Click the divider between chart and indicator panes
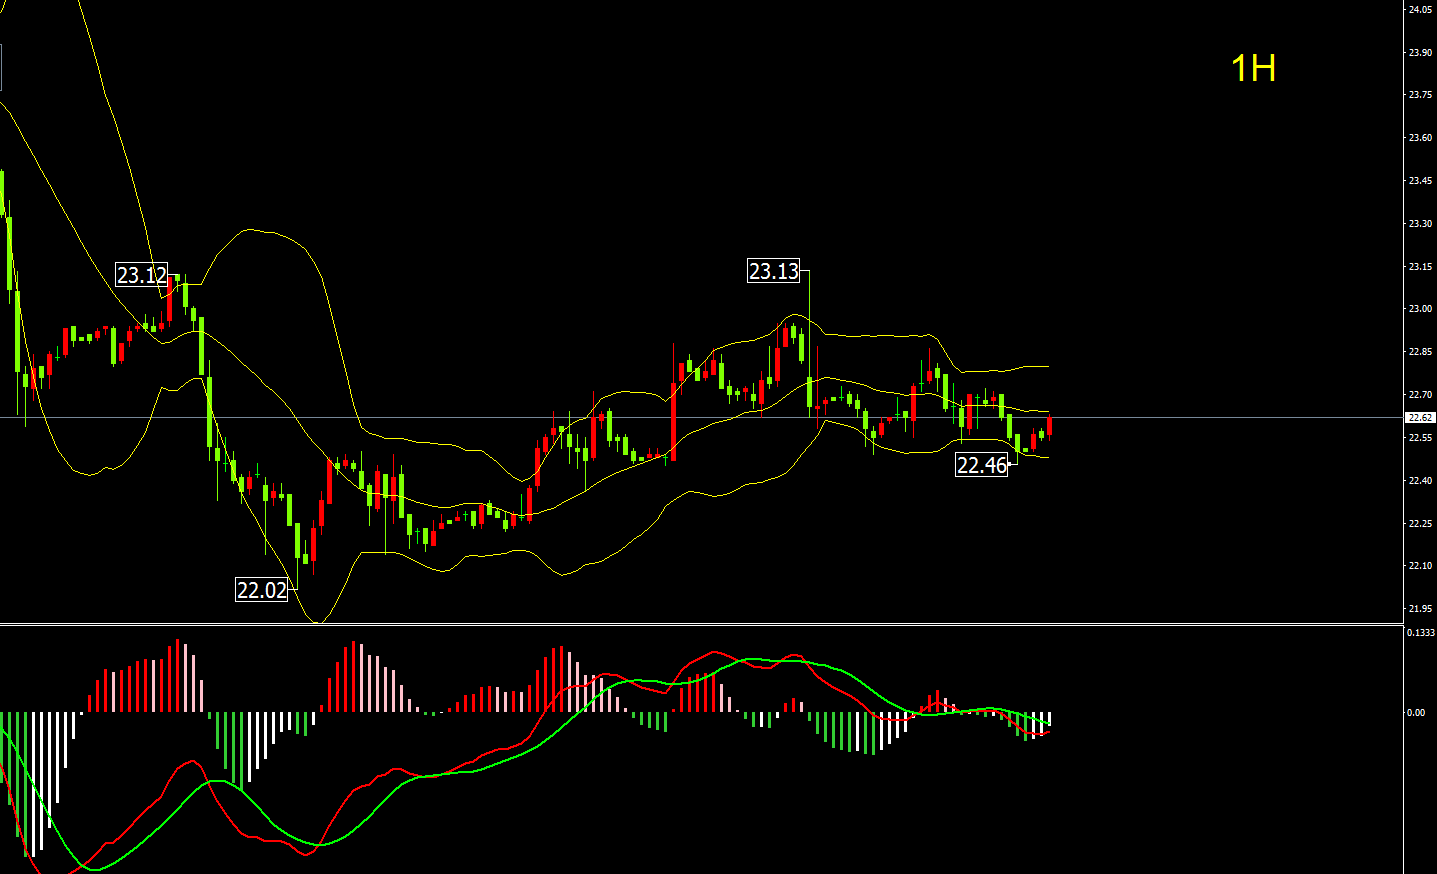This screenshot has width=1437, height=874. point(702,625)
